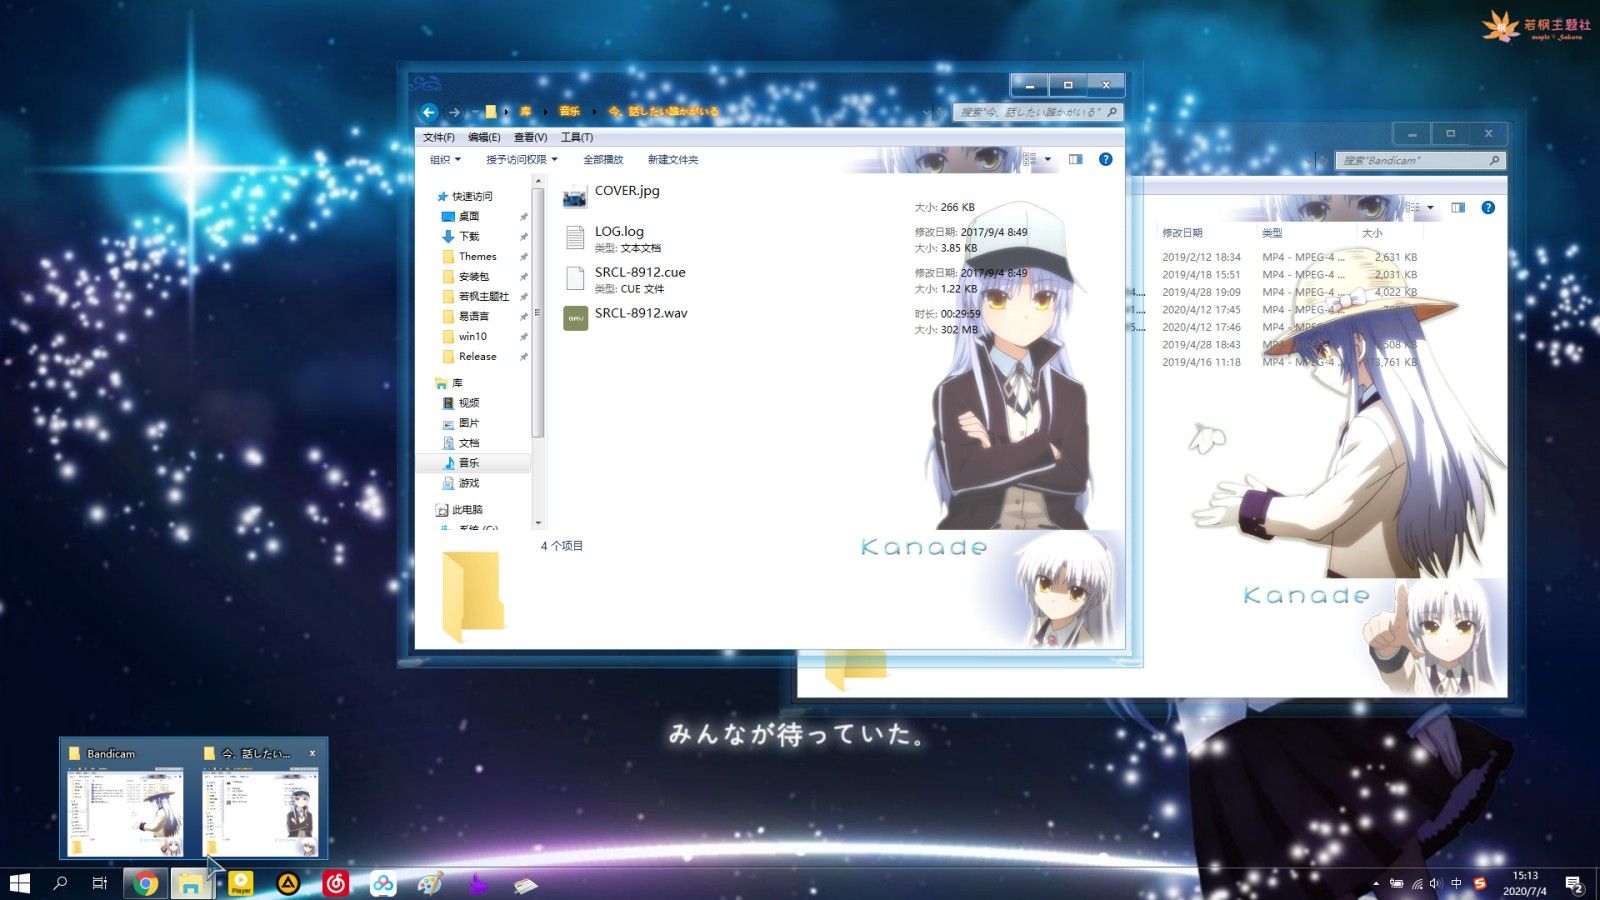Viewport: 1600px width, 900px height.
Task: Select the SRCL-8912.wav audio file icon
Action: pyautogui.click(x=575, y=318)
